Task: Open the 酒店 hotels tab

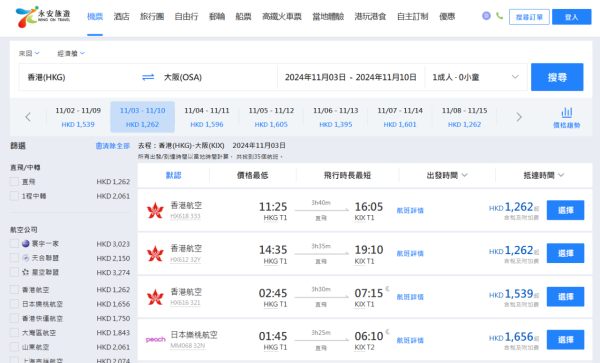Action: [x=121, y=16]
